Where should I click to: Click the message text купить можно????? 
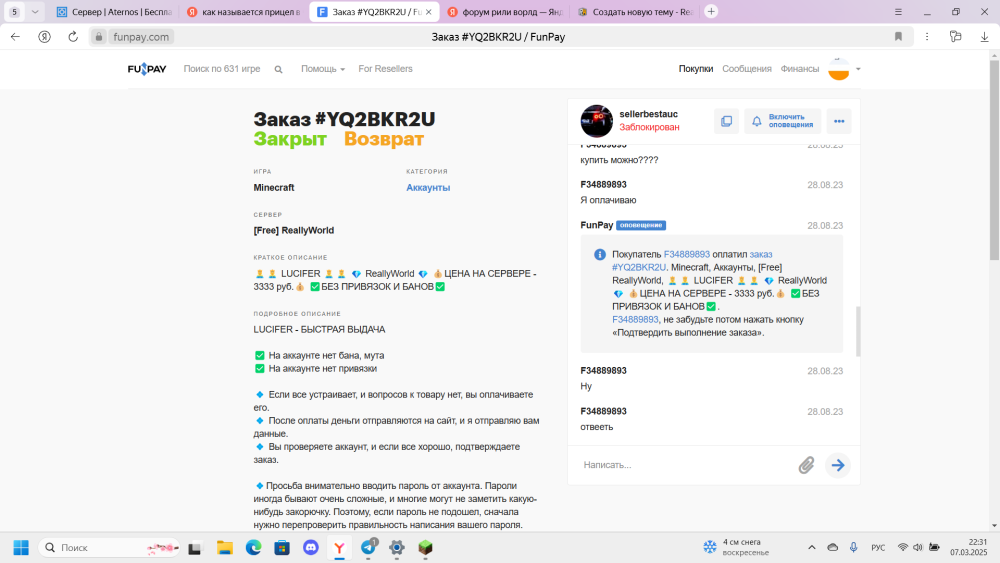(x=619, y=160)
